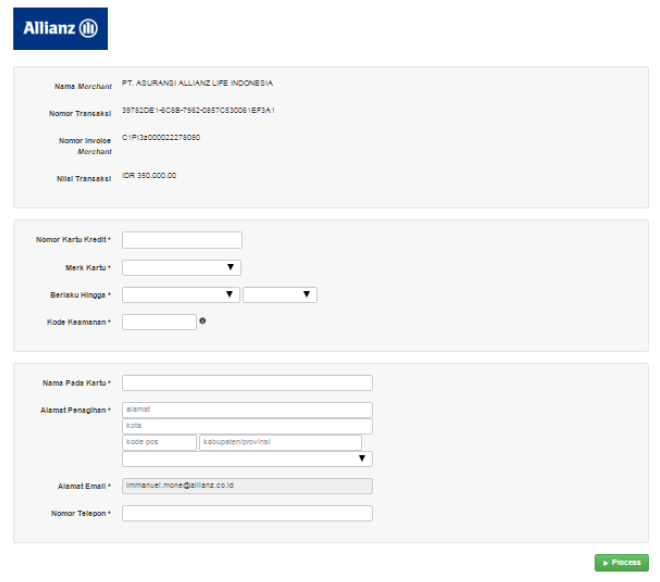Click the Nomor Transaksi value text

coord(198,110)
